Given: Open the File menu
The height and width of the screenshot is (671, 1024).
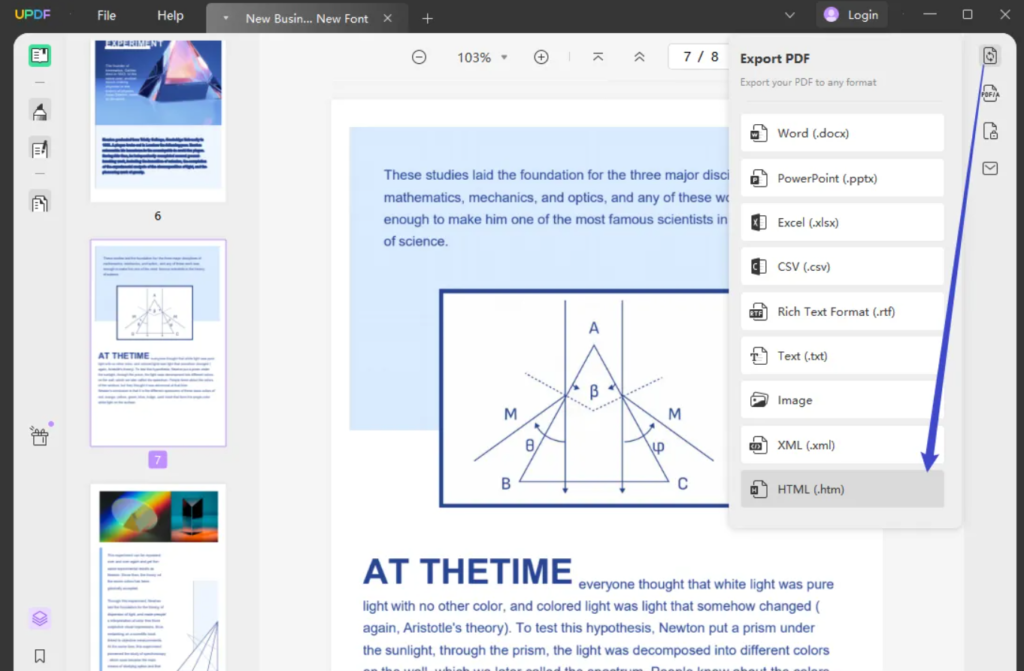Looking at the screenshot, I should (106, 16).
